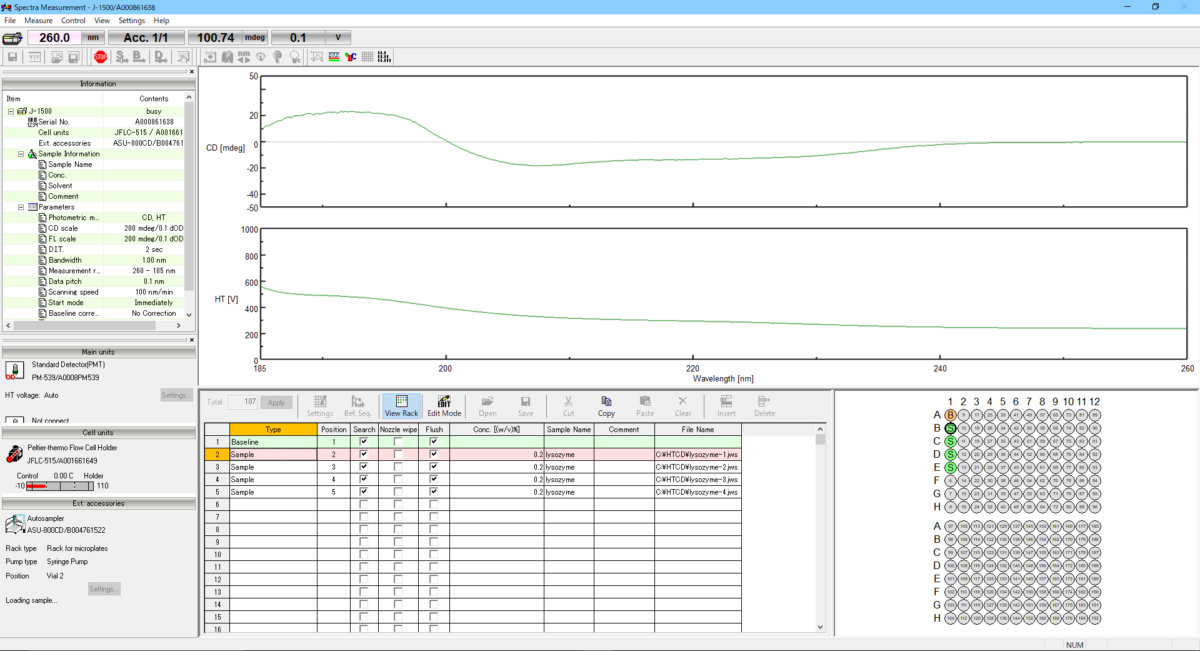The image size is (1200, 651).
Task: Toggle Flush checkbox for sample row 5
Action: point(433,492)
